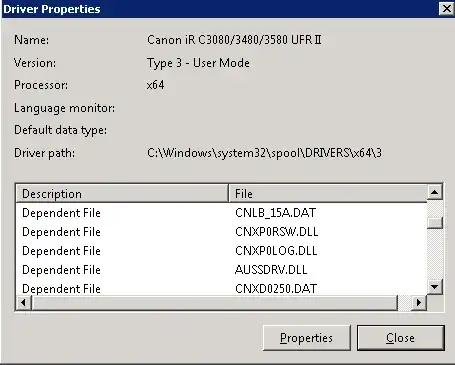Click Dependent File beside AUSSDRV.DLL

click(61, 270)
